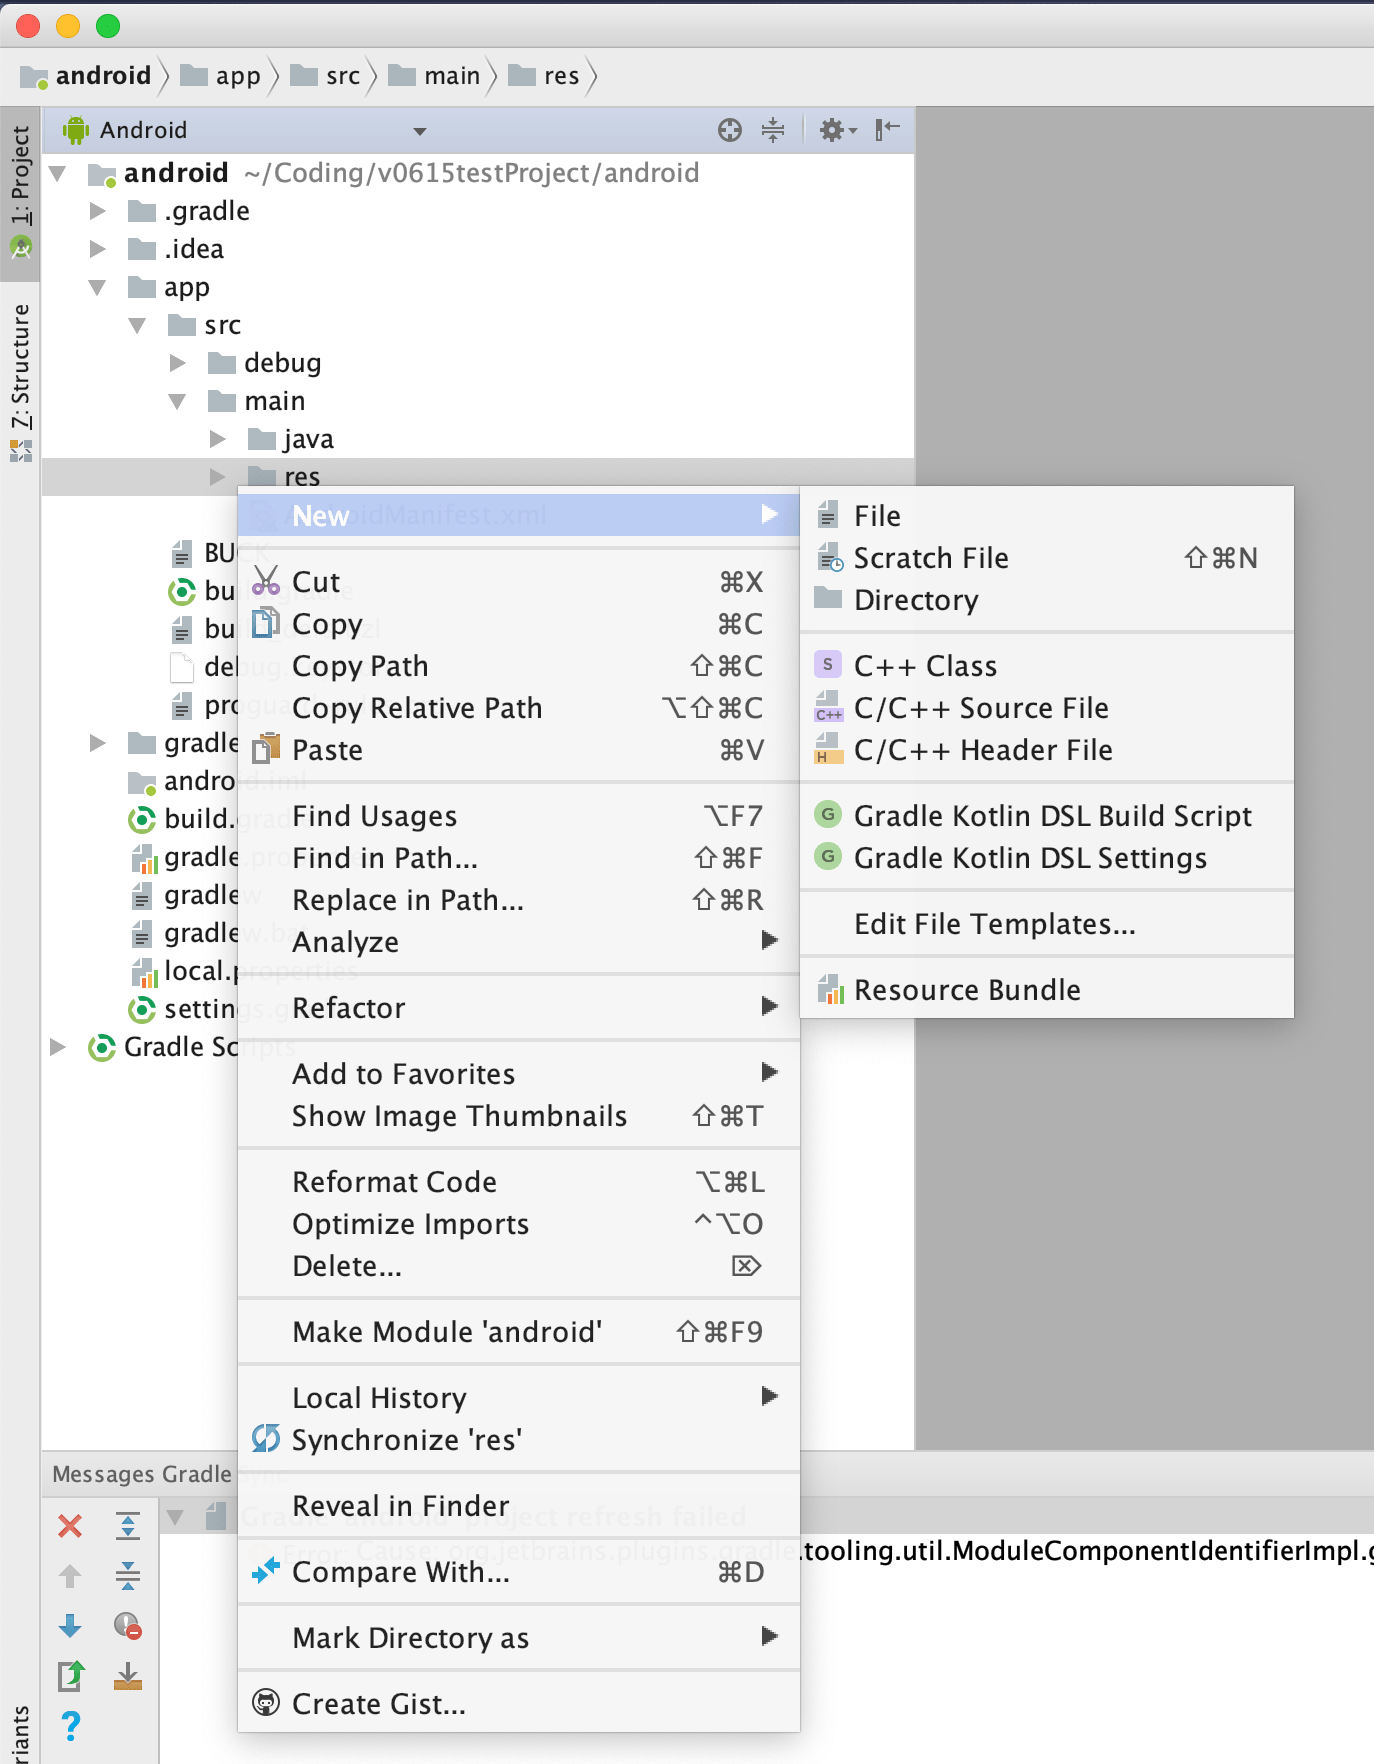Expand the Gradle Scripts node arrow

58,1047
